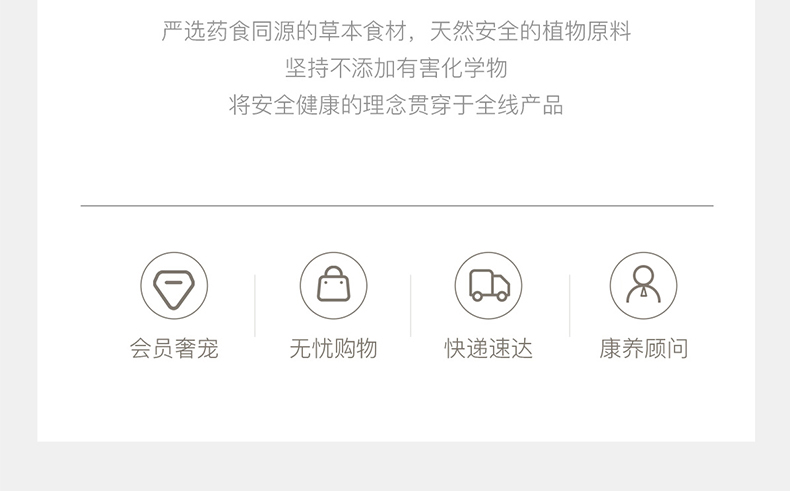Click the gray margin left of card
Screen dimensions: 790x491
pos(18,221)
